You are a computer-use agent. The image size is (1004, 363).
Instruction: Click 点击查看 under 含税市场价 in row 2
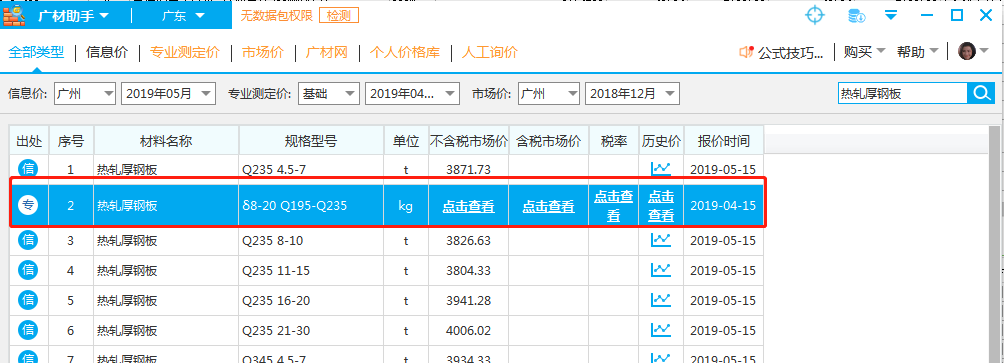(549, 207)
